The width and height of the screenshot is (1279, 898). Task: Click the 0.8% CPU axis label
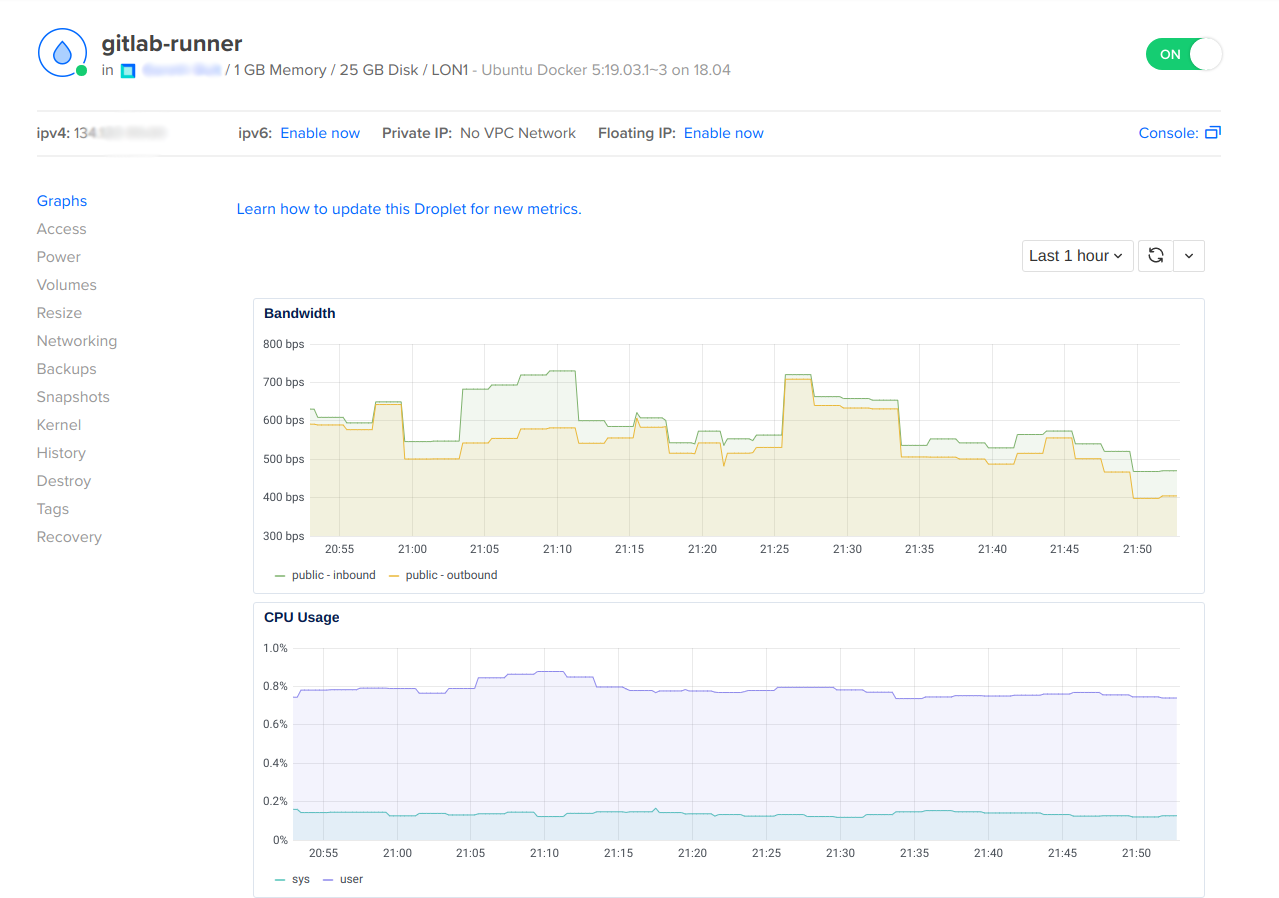(x=275, y=686)
